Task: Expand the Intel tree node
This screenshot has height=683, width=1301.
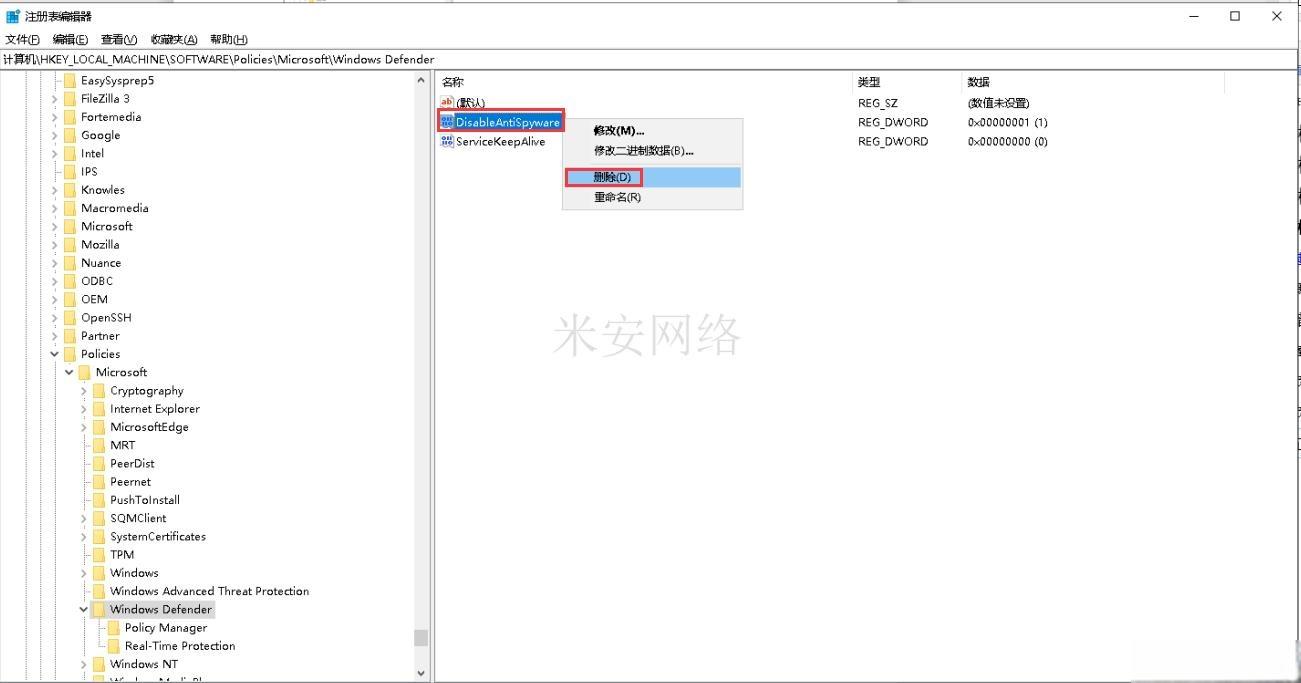Action: (x=55, y=153)
